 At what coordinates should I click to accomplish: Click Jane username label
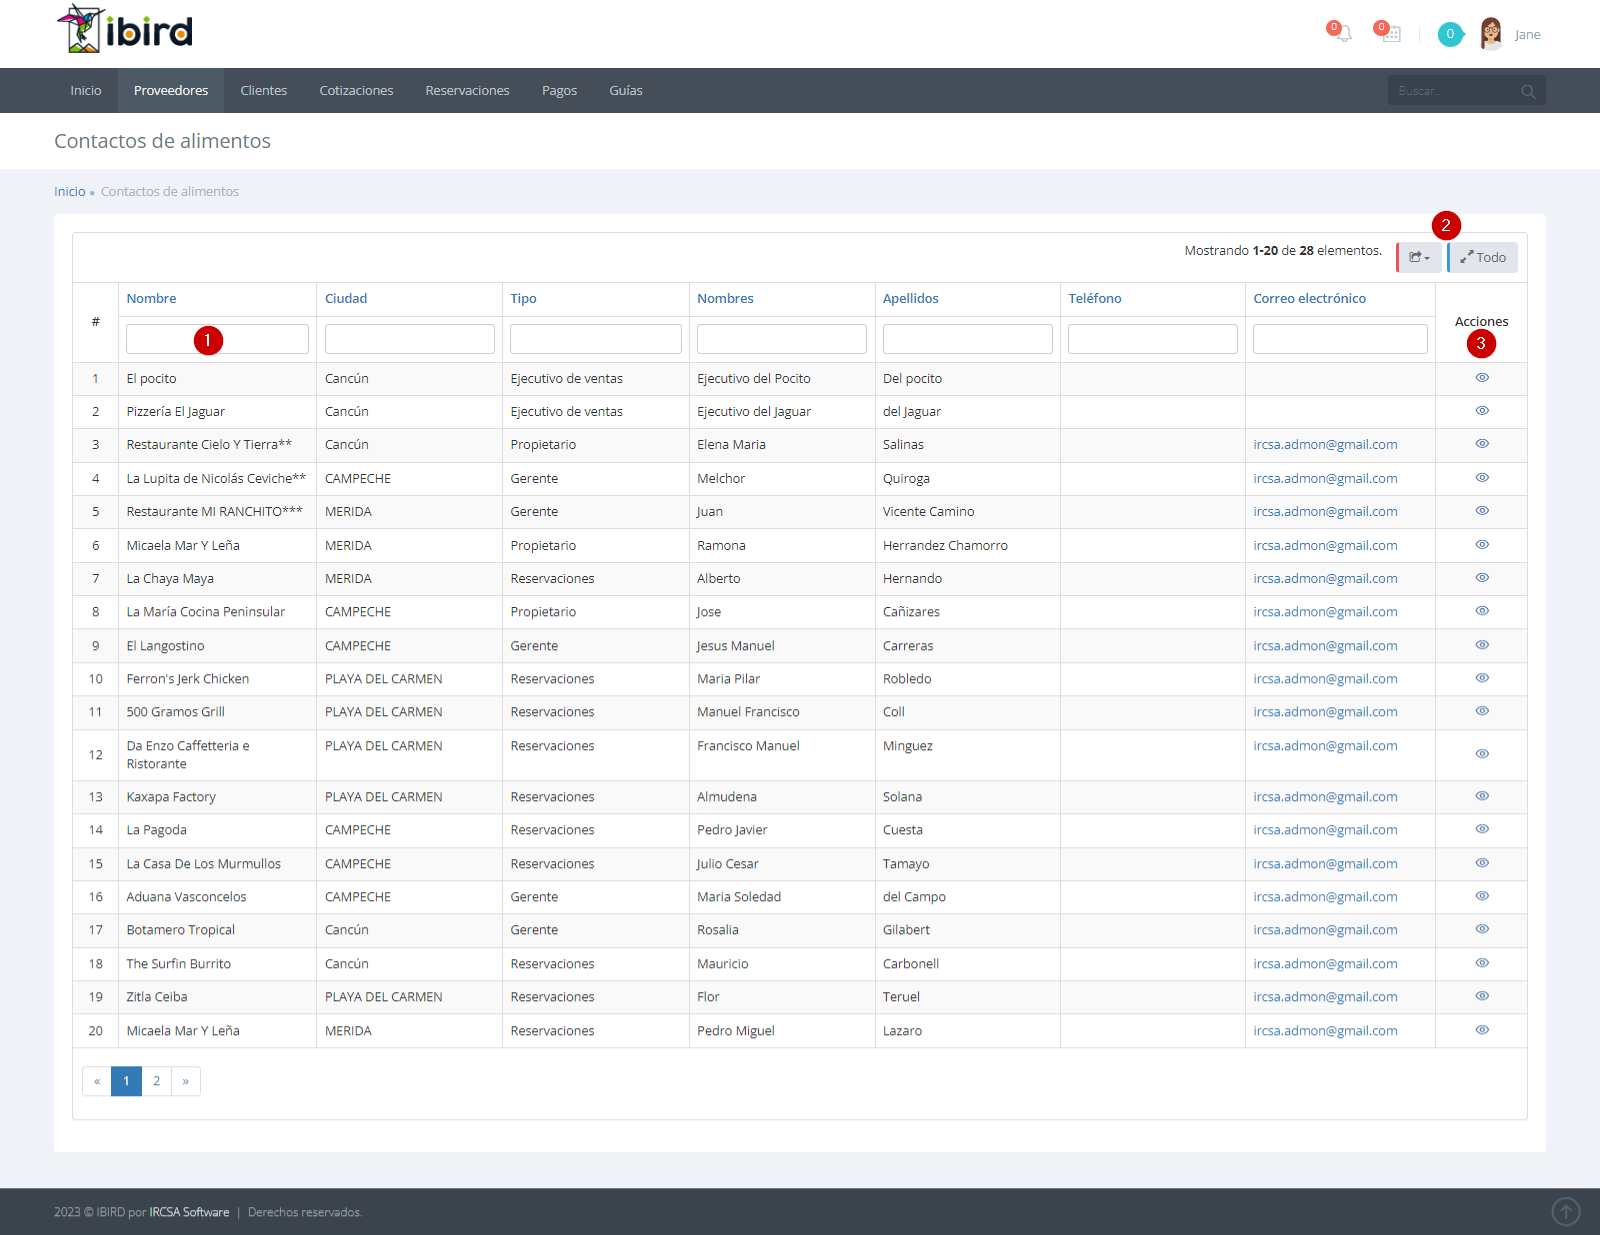tap(1527, 34)
